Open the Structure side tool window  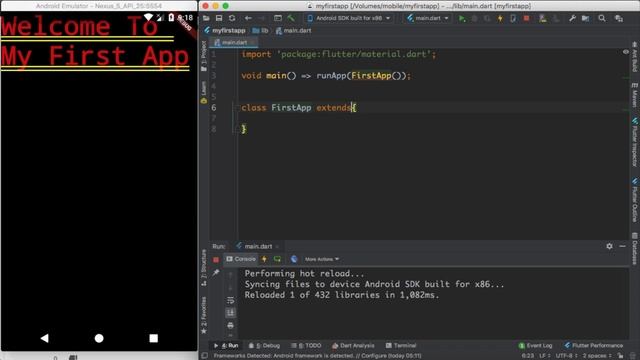point(204,267)
